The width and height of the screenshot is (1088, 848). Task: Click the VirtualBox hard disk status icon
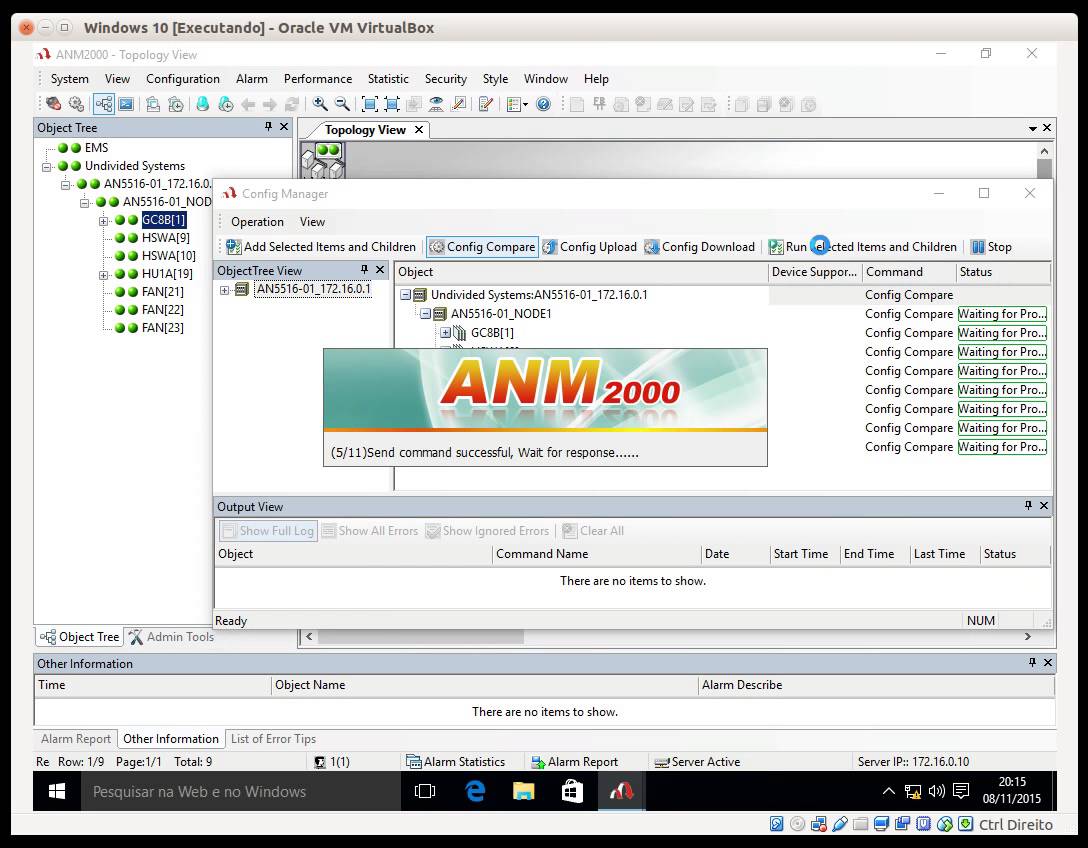coord(777,824)
